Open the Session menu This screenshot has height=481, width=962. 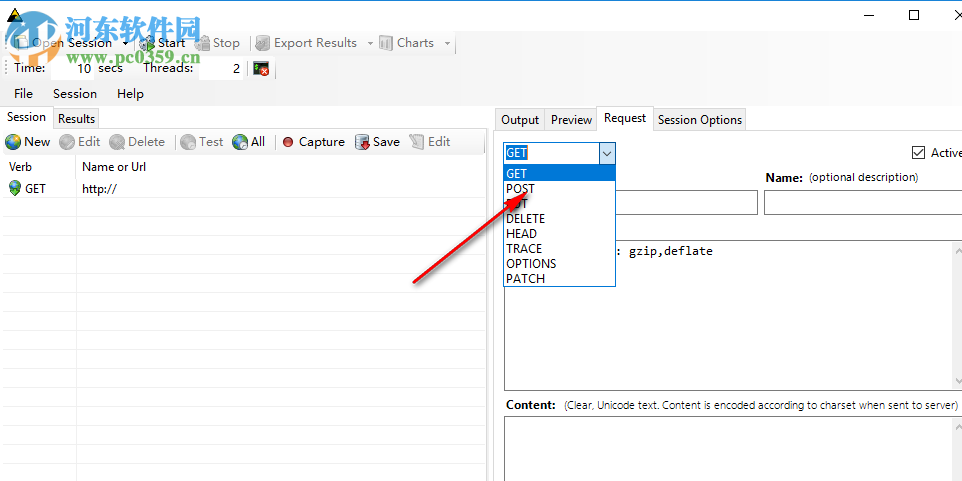point(75,94)
